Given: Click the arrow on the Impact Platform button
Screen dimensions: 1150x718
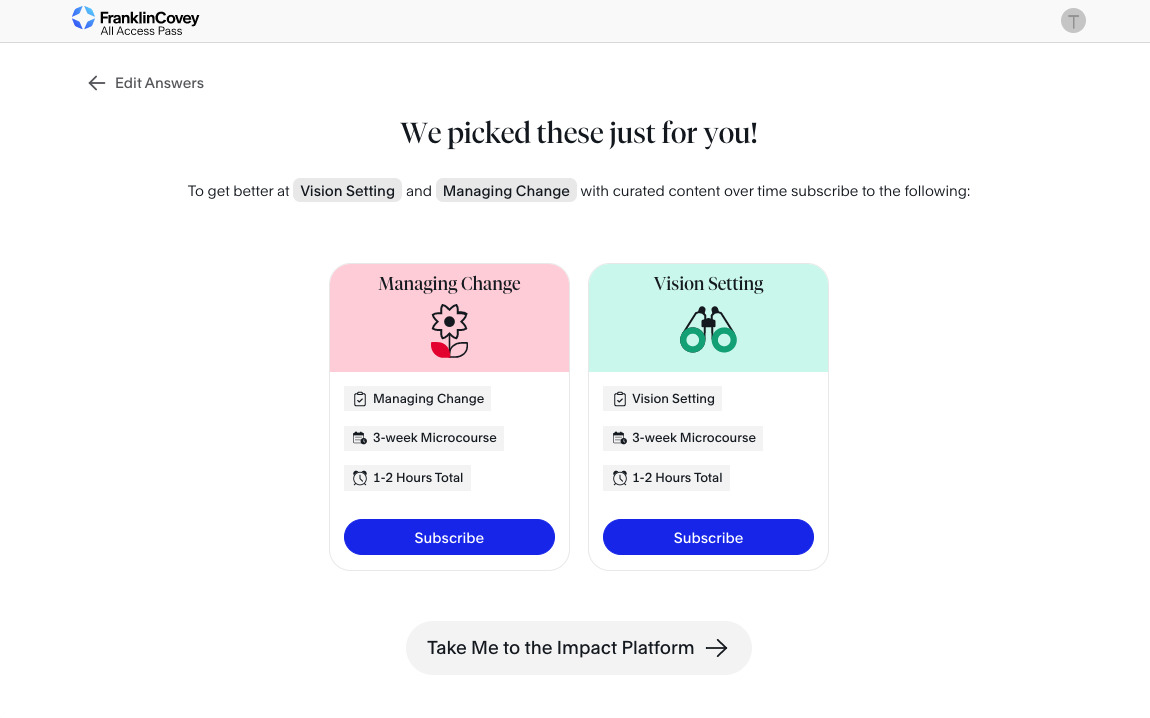Looking at the screenshot, I should tap(716, 648).
